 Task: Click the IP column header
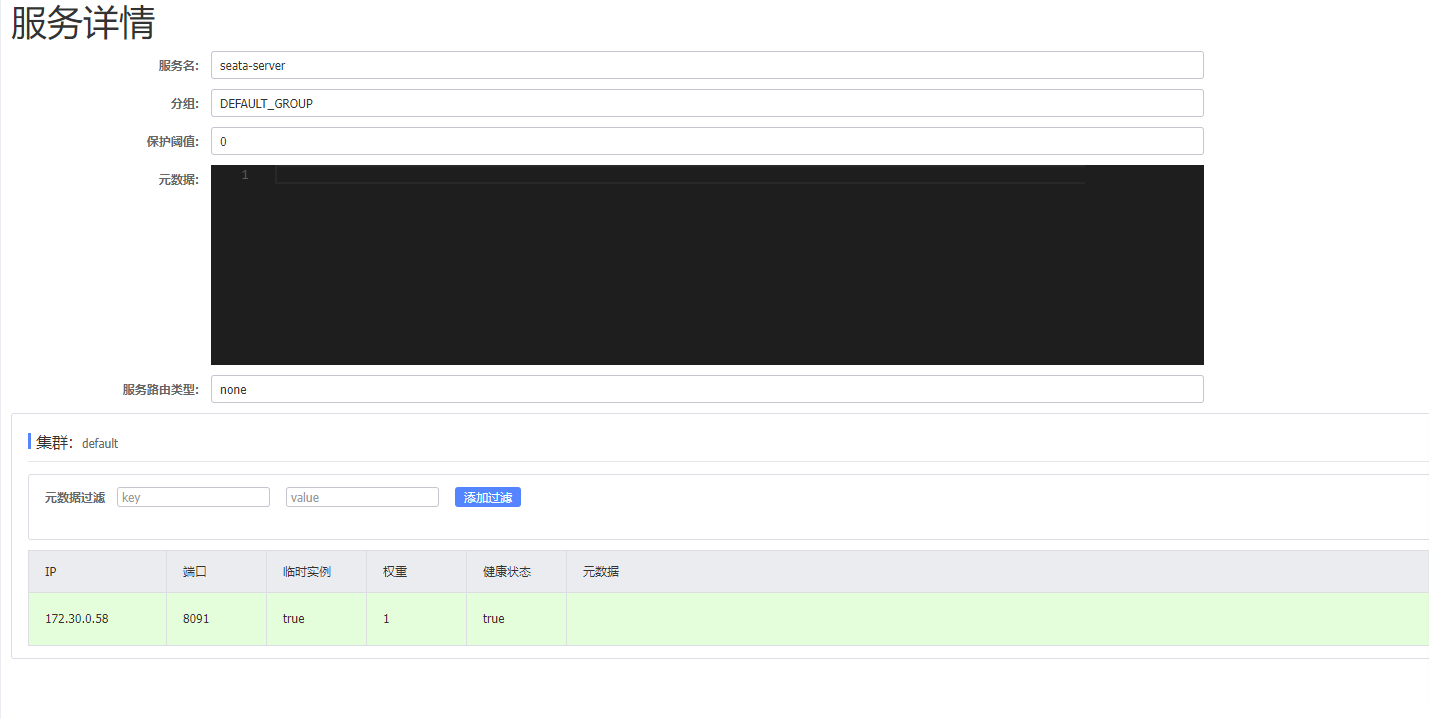point(50,571)
